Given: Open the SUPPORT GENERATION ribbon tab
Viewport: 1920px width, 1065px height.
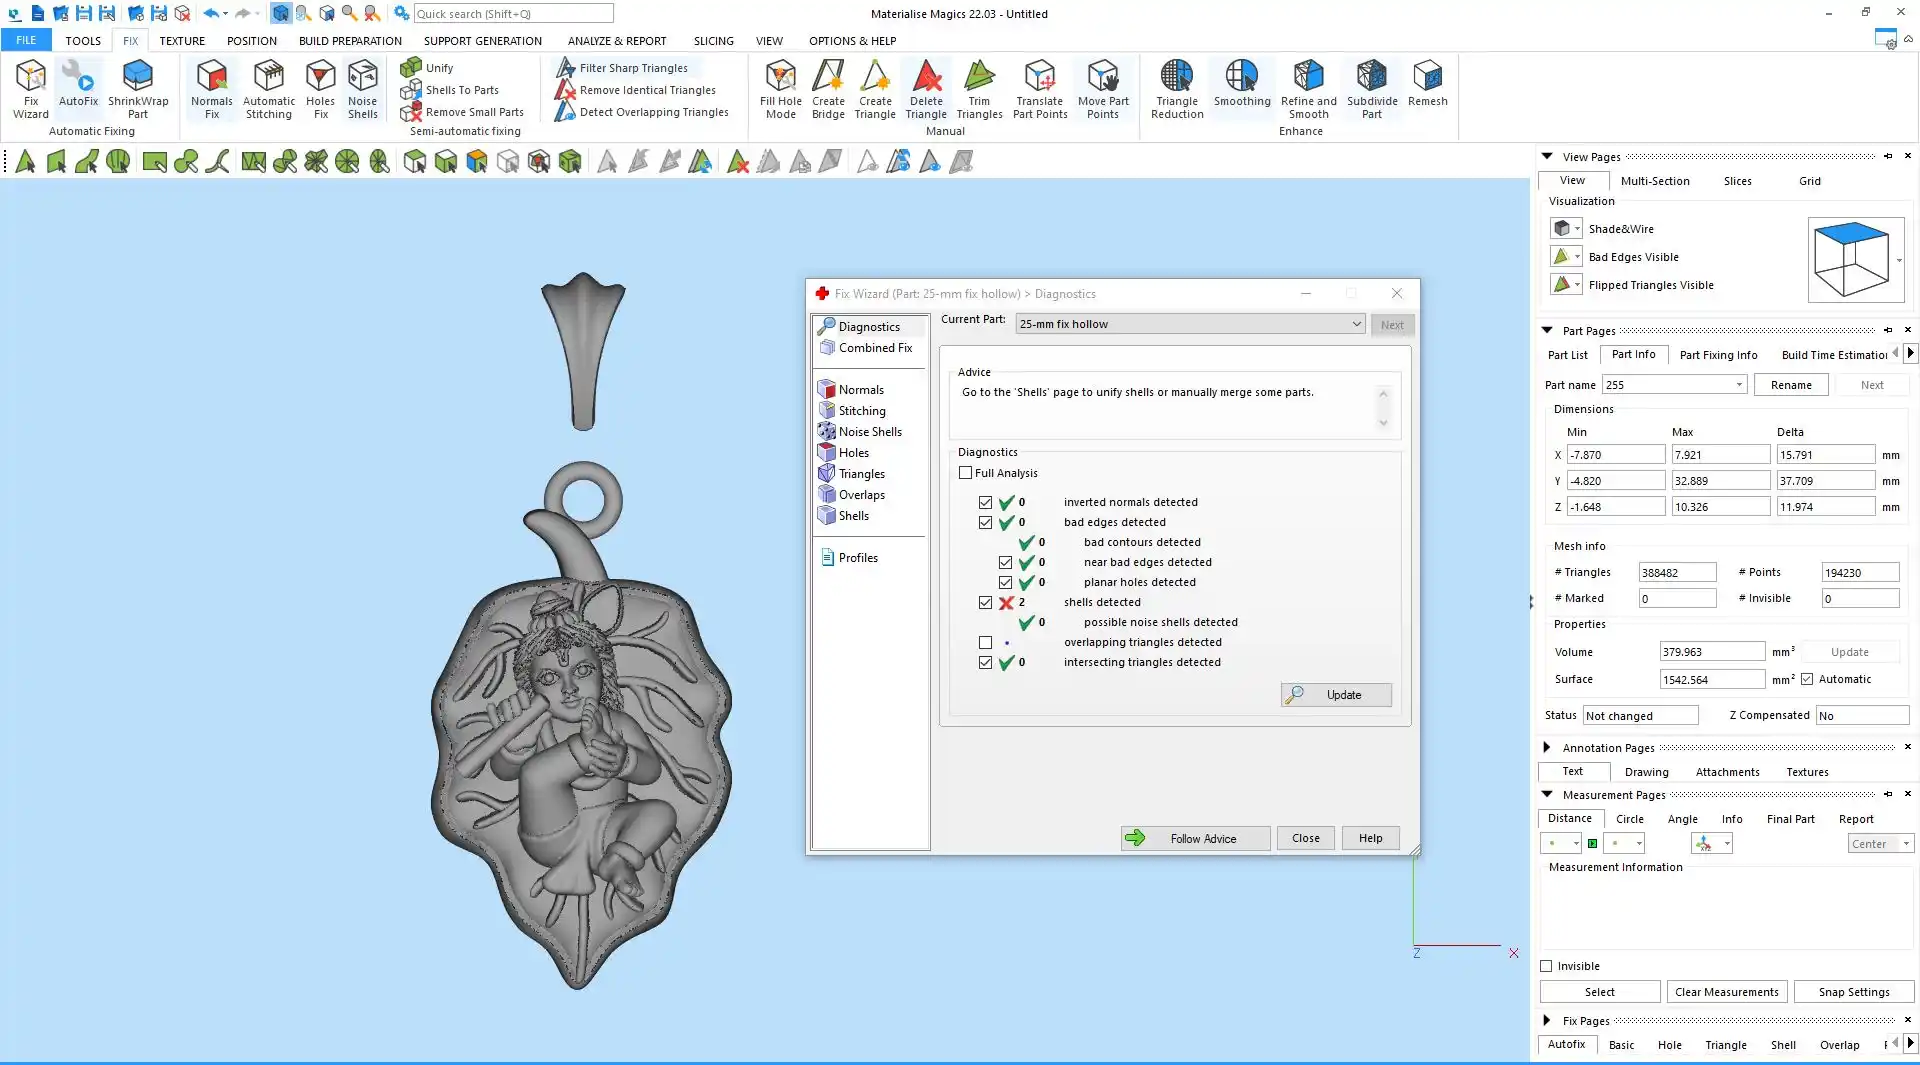Looking at the screenshot, I should point(482,41).
